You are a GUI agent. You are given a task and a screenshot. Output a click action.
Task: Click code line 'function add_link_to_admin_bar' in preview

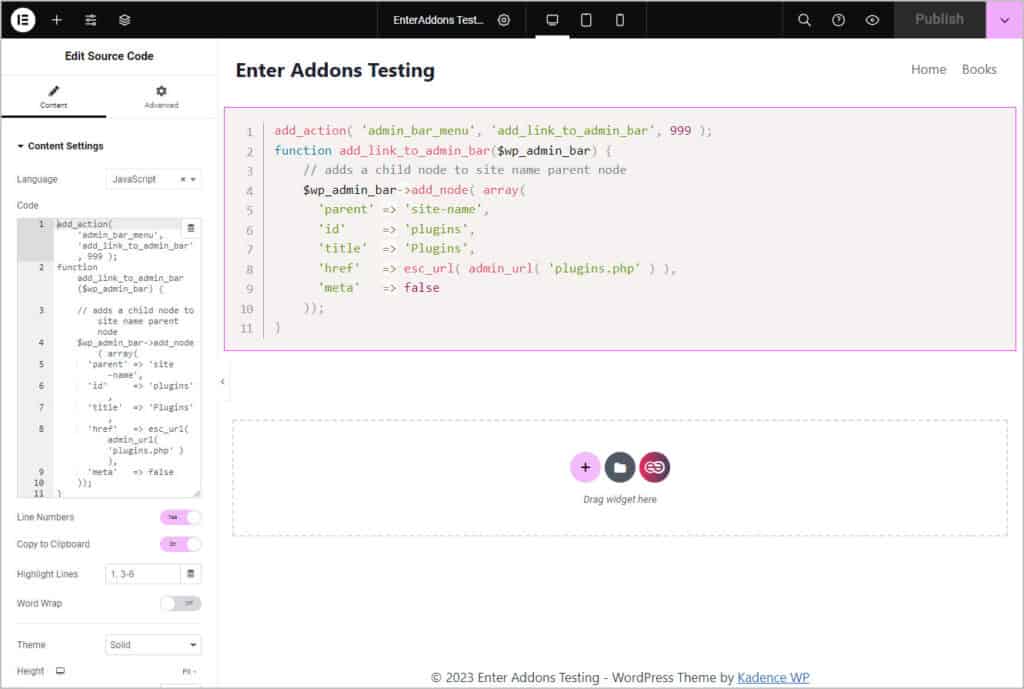pyautogui.click(x=443, y=151)
